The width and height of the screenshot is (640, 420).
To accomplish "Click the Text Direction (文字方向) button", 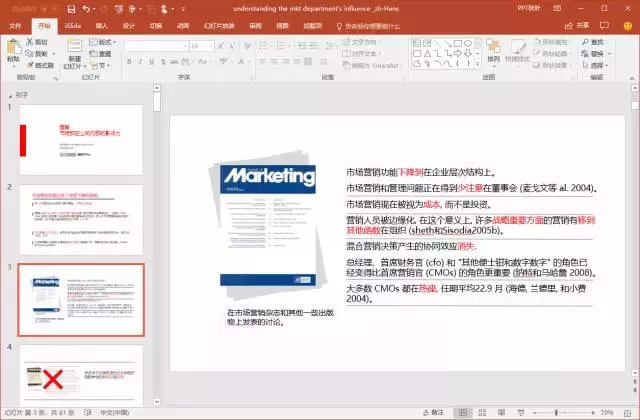I will coord(362,42).
